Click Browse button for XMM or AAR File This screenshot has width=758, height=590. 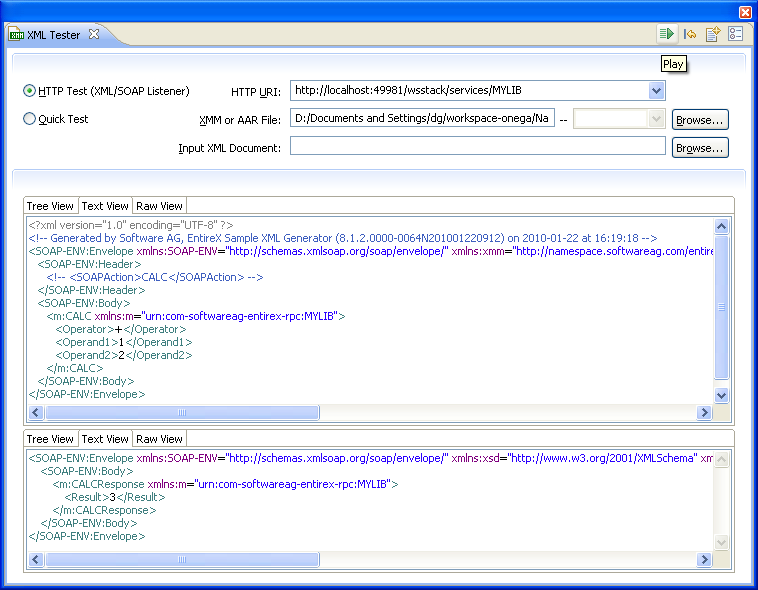coord(700,119)
